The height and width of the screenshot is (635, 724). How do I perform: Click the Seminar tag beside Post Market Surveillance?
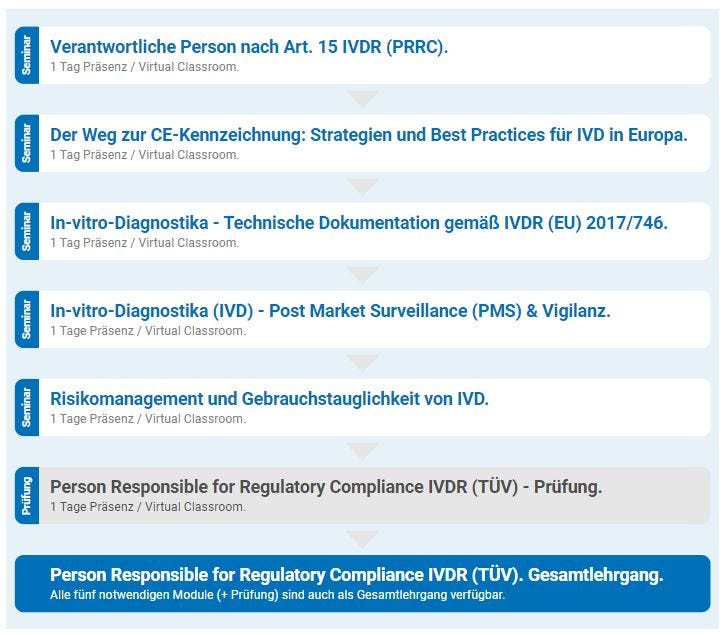[x=27, y=319]
